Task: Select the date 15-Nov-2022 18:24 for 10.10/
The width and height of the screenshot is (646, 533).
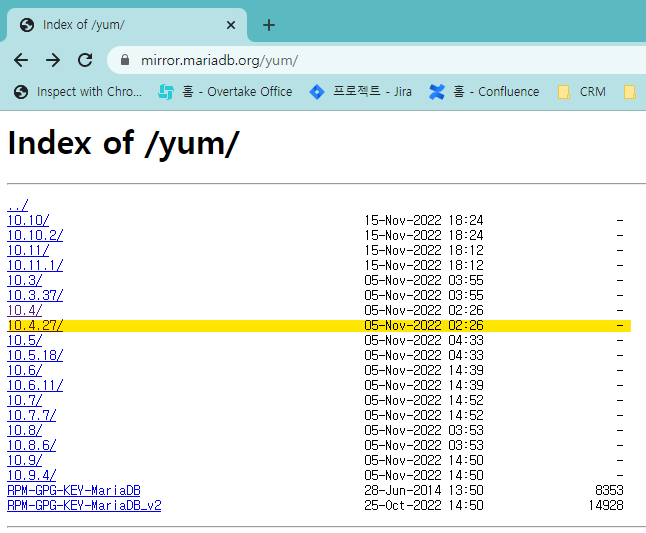Action: pos(424,220)
